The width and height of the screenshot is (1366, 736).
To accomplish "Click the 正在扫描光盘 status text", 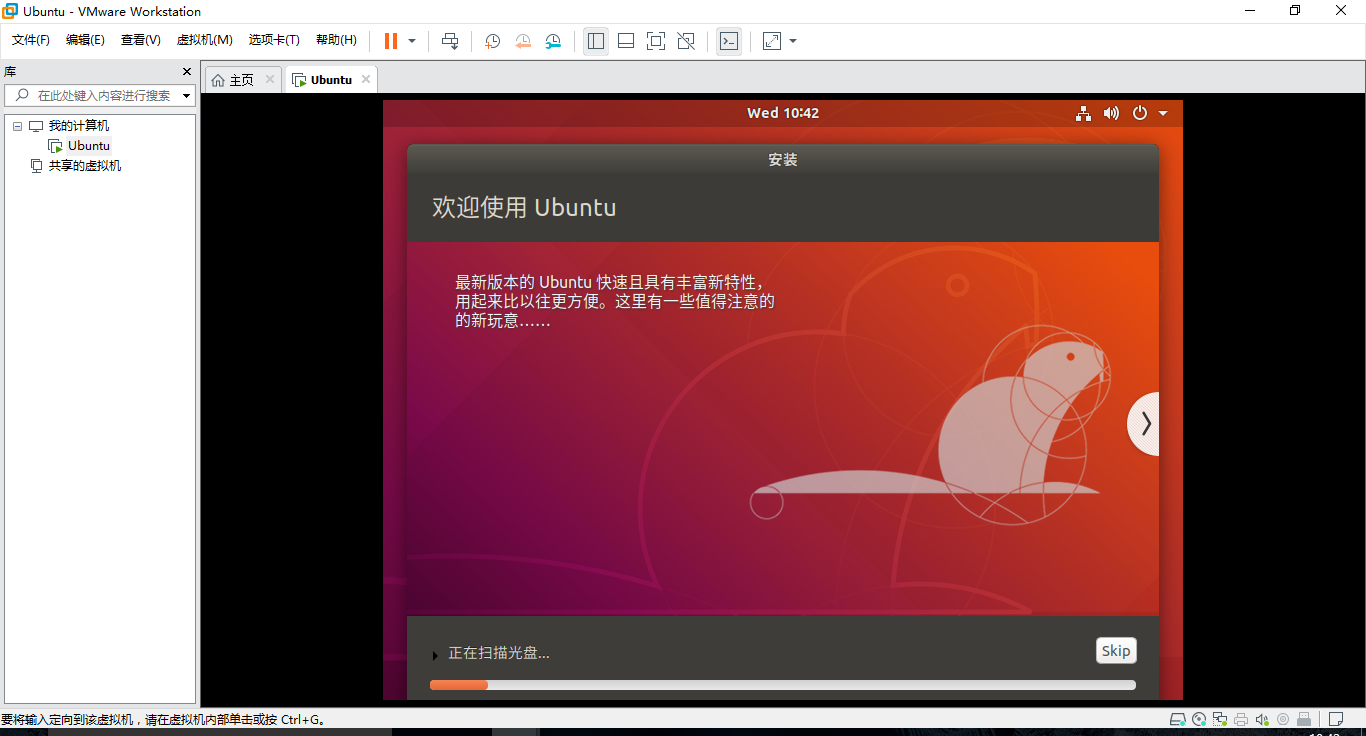I will point(499,653).
